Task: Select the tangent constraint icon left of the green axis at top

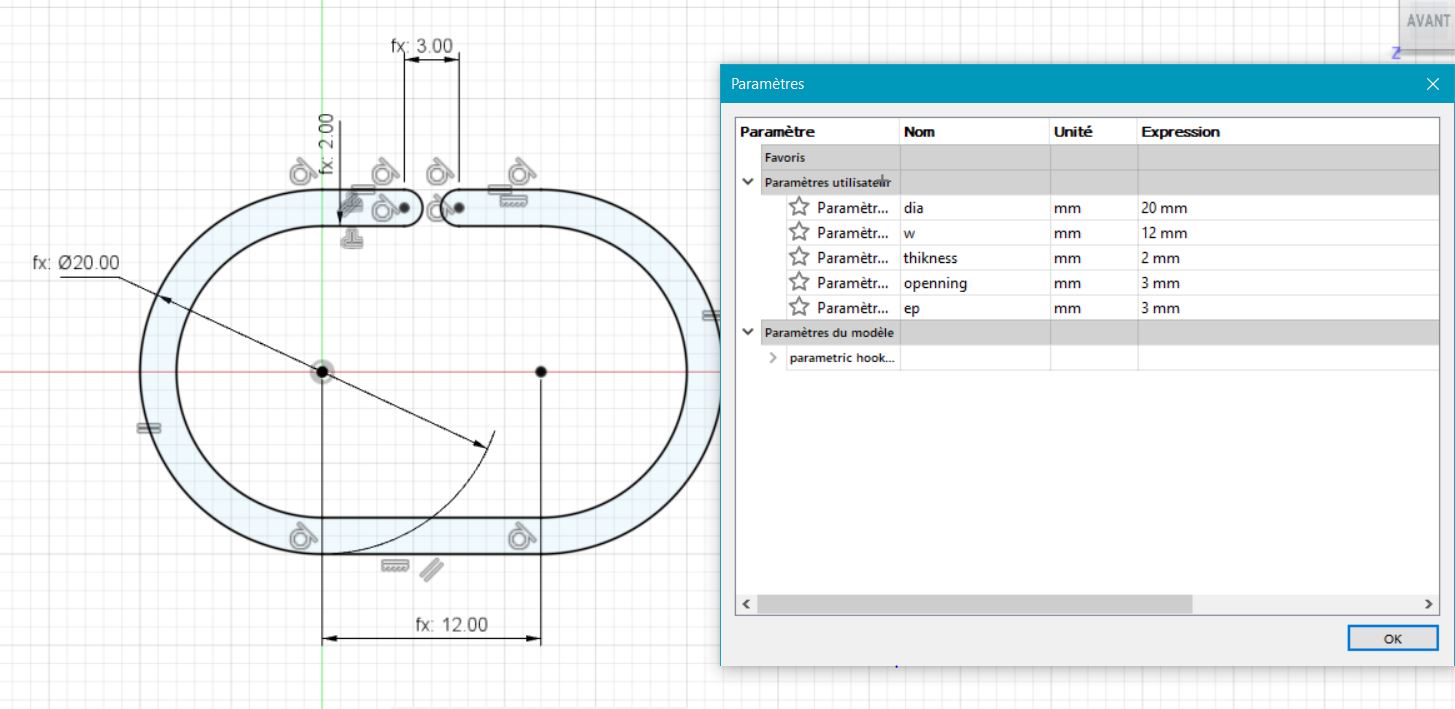Action: [301, 172]
